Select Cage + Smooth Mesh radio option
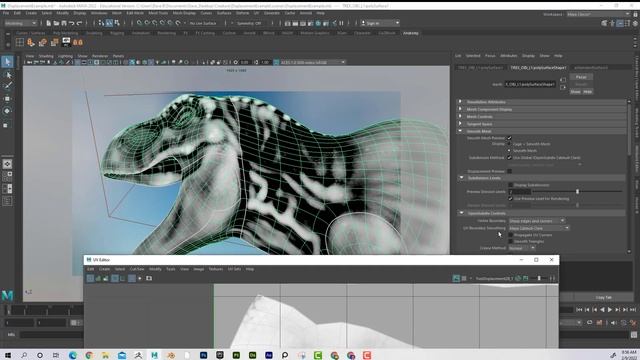This screenshot has height=360, width=640. 509,144
